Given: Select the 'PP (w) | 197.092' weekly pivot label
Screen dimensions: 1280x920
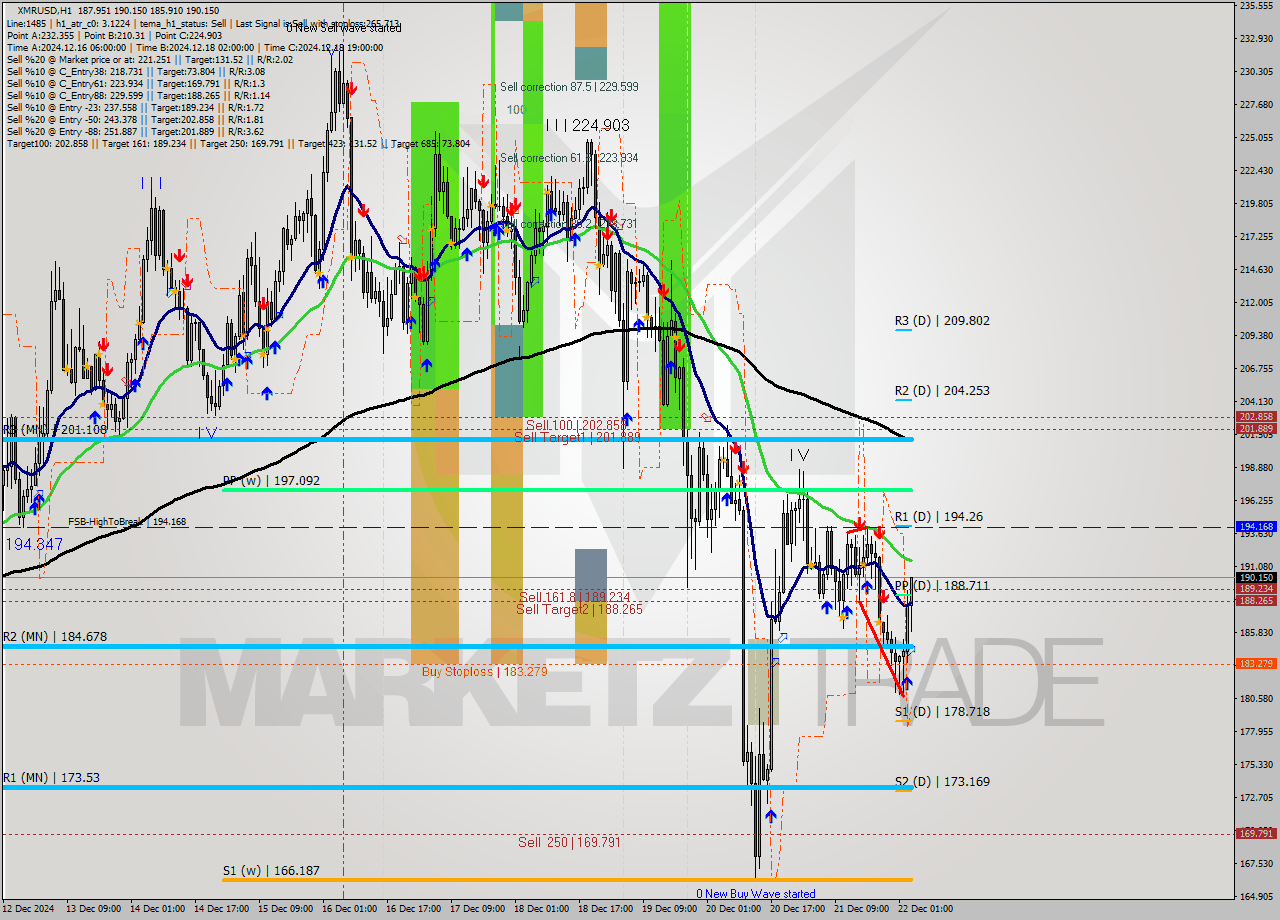Looking at the screenshot, I should tap(271, 481).
